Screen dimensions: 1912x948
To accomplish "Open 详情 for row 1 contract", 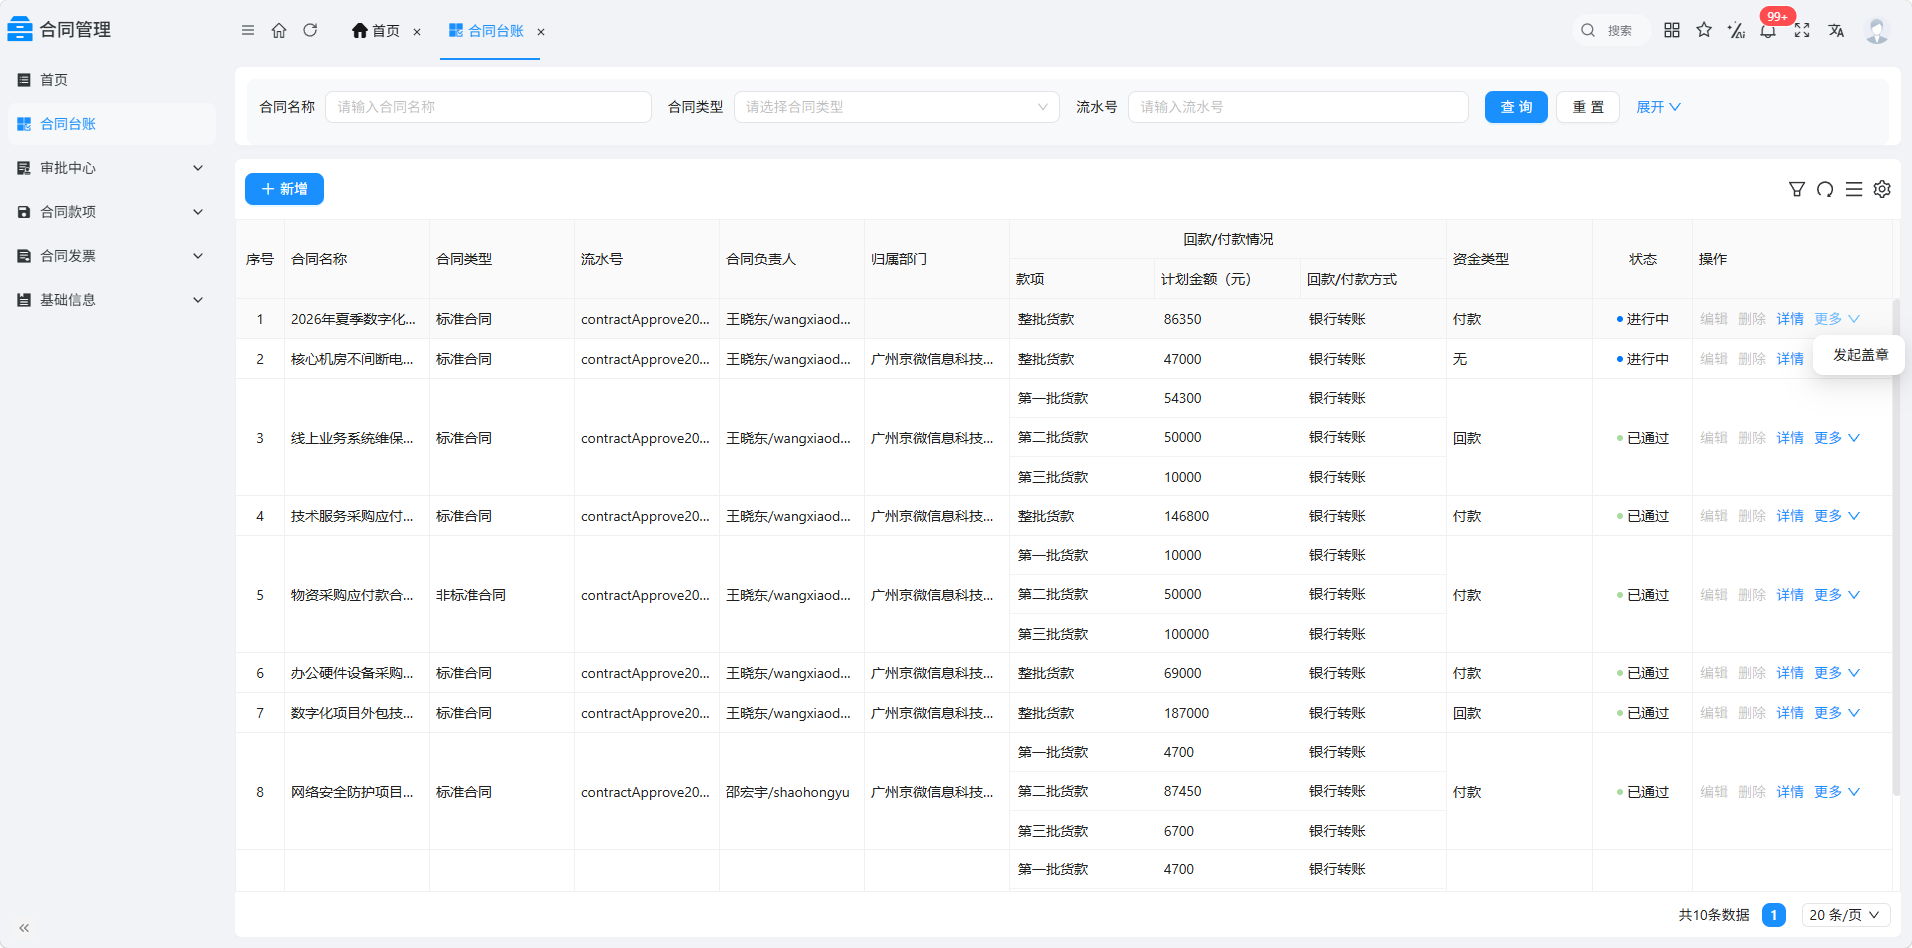I will pyautogui.click(x=1790, y=319).
